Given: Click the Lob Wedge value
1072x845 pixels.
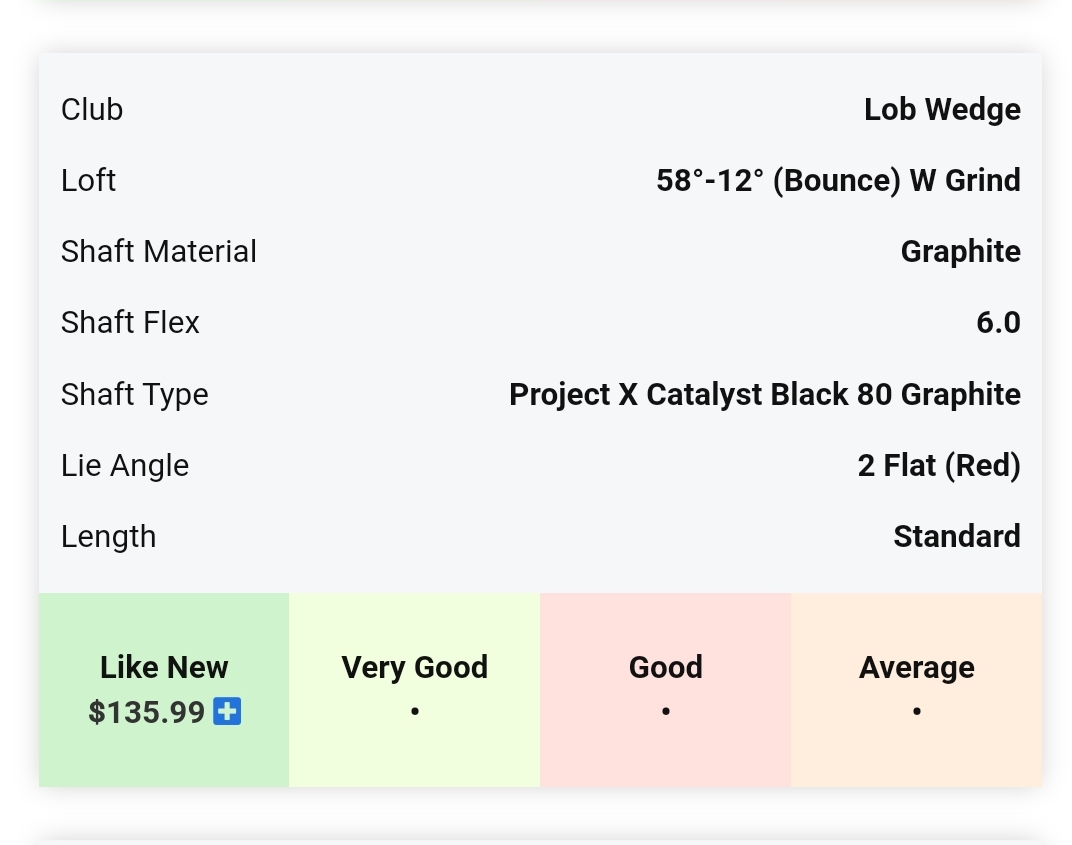Looking at the screenshot, I should click(942, 109).
